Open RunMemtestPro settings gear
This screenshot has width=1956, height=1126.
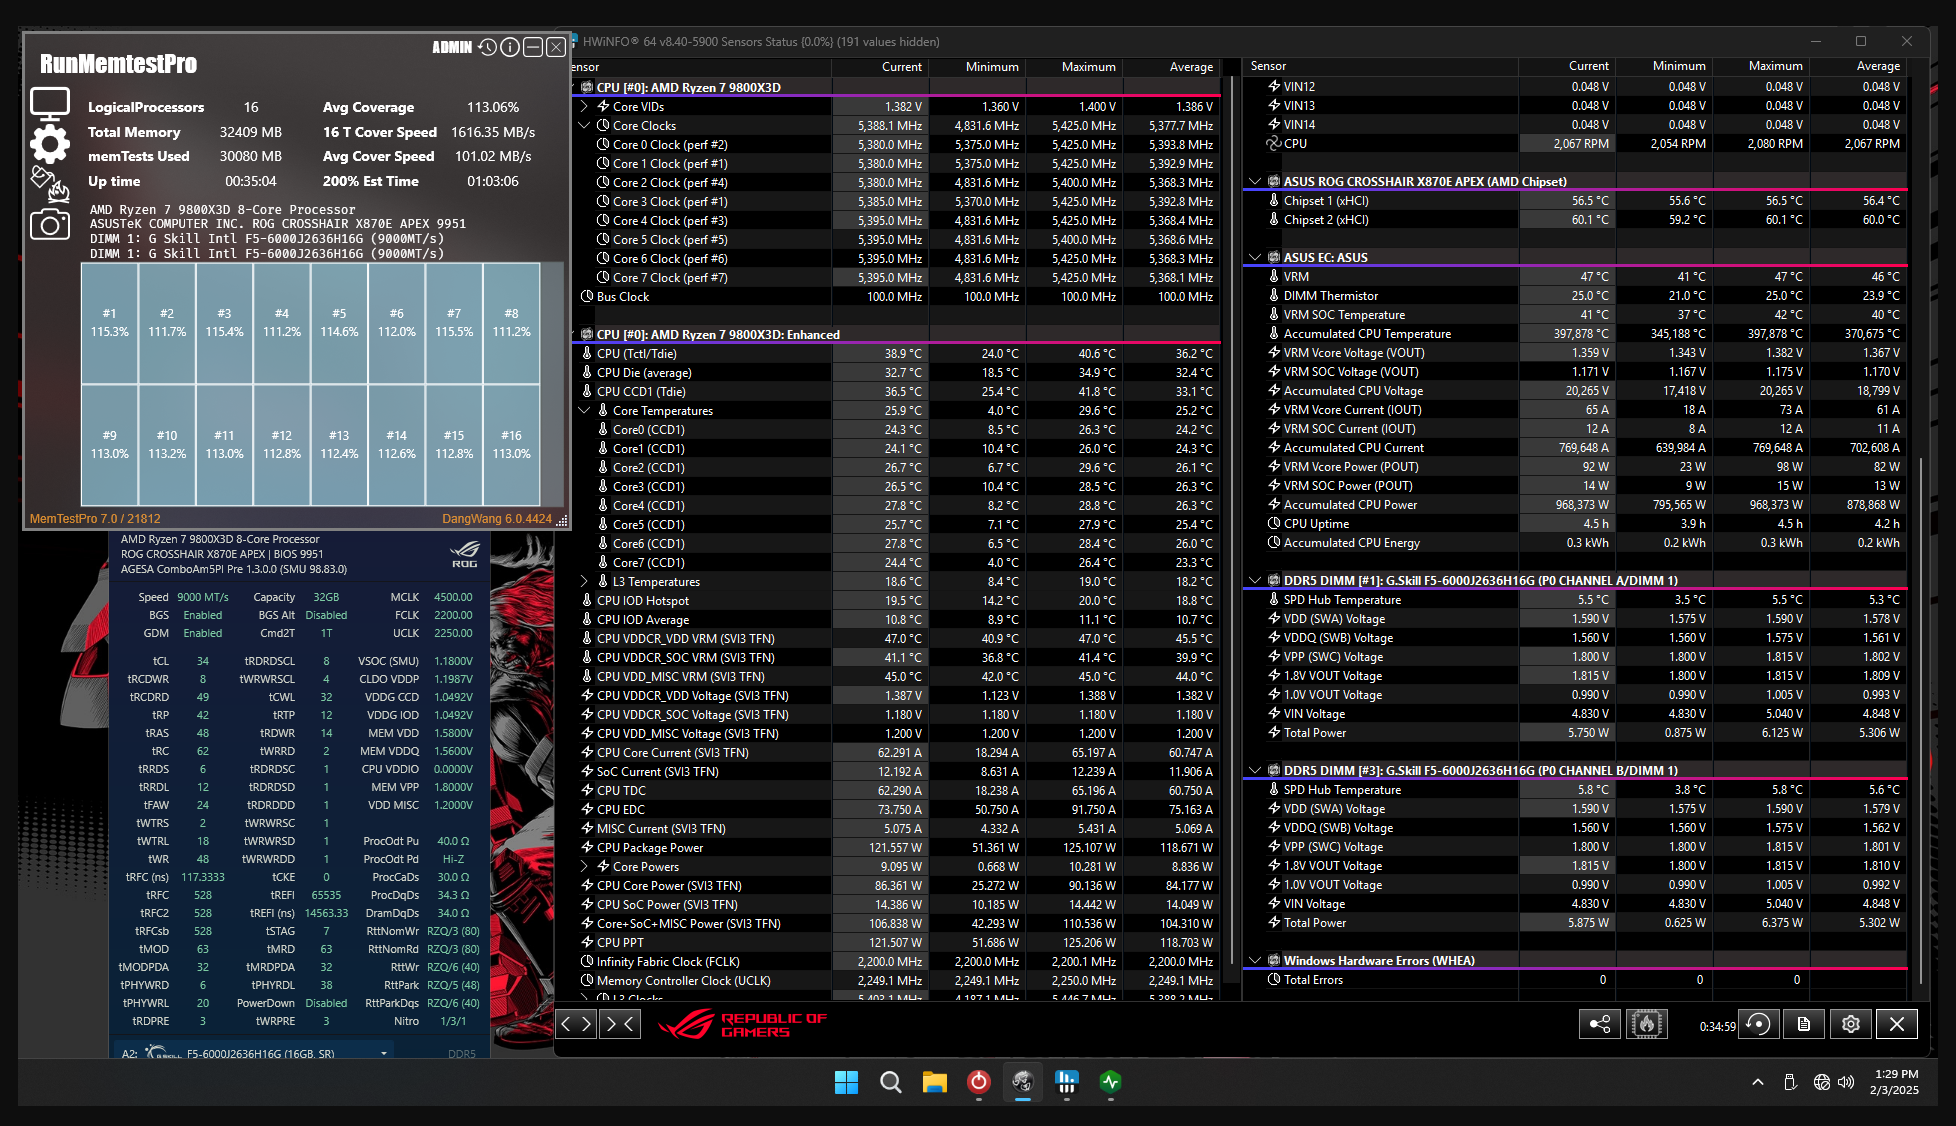(x=49, y=144)
